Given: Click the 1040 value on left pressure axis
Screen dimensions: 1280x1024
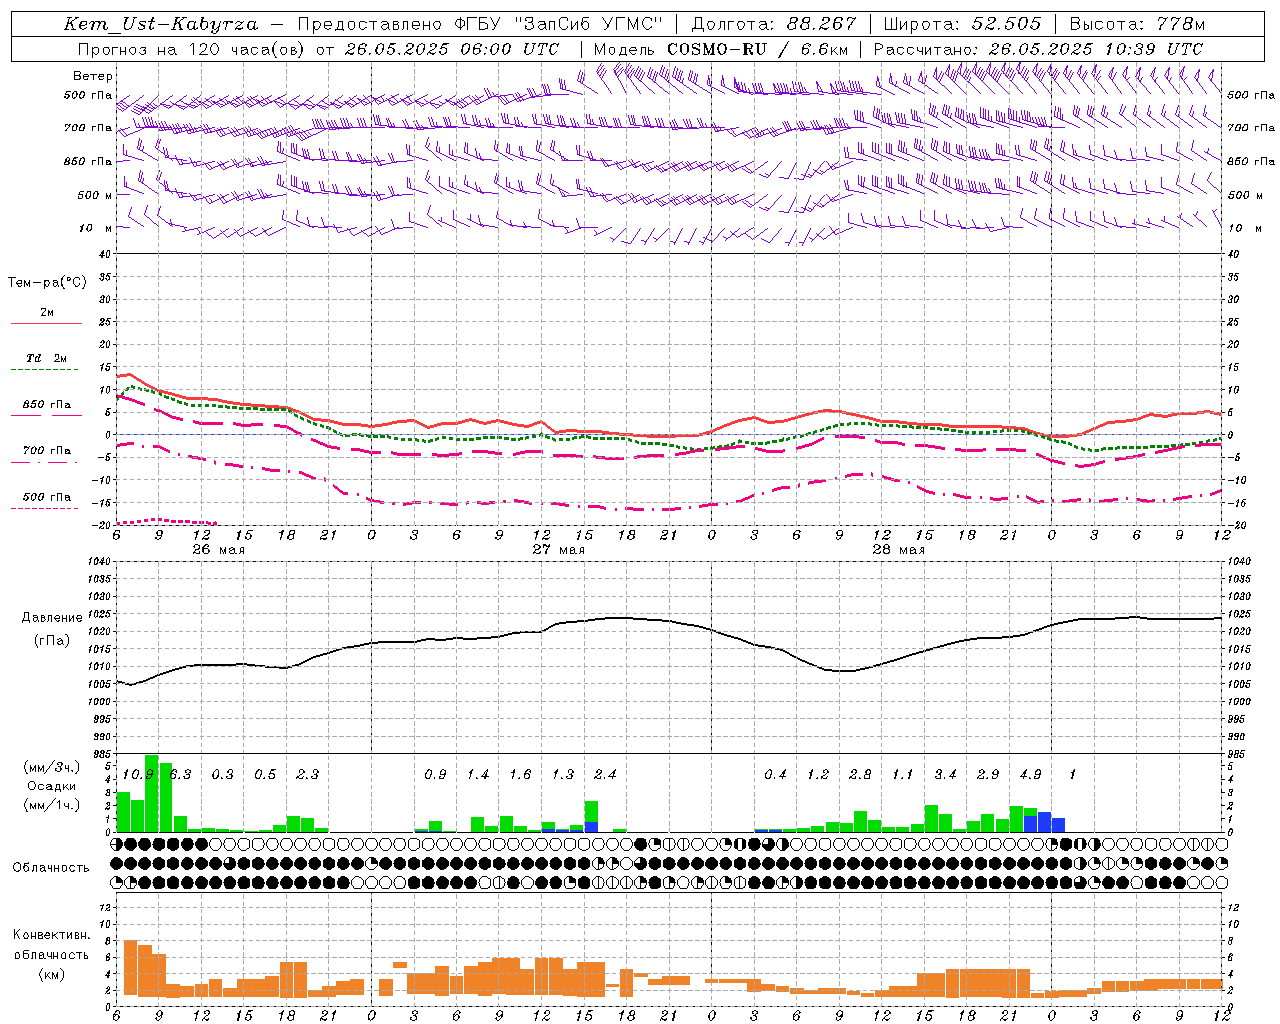Looking at the screenshot, I should click(97, 562).
